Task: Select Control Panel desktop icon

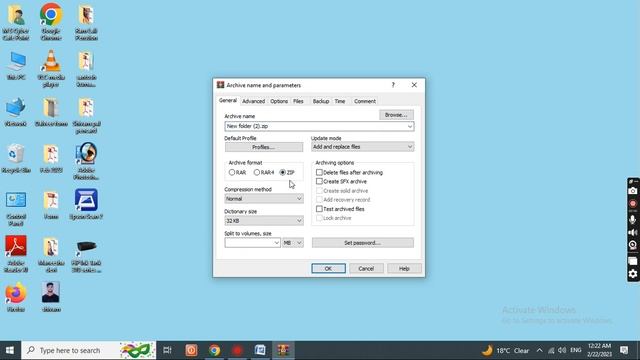Action: [16, 209]
